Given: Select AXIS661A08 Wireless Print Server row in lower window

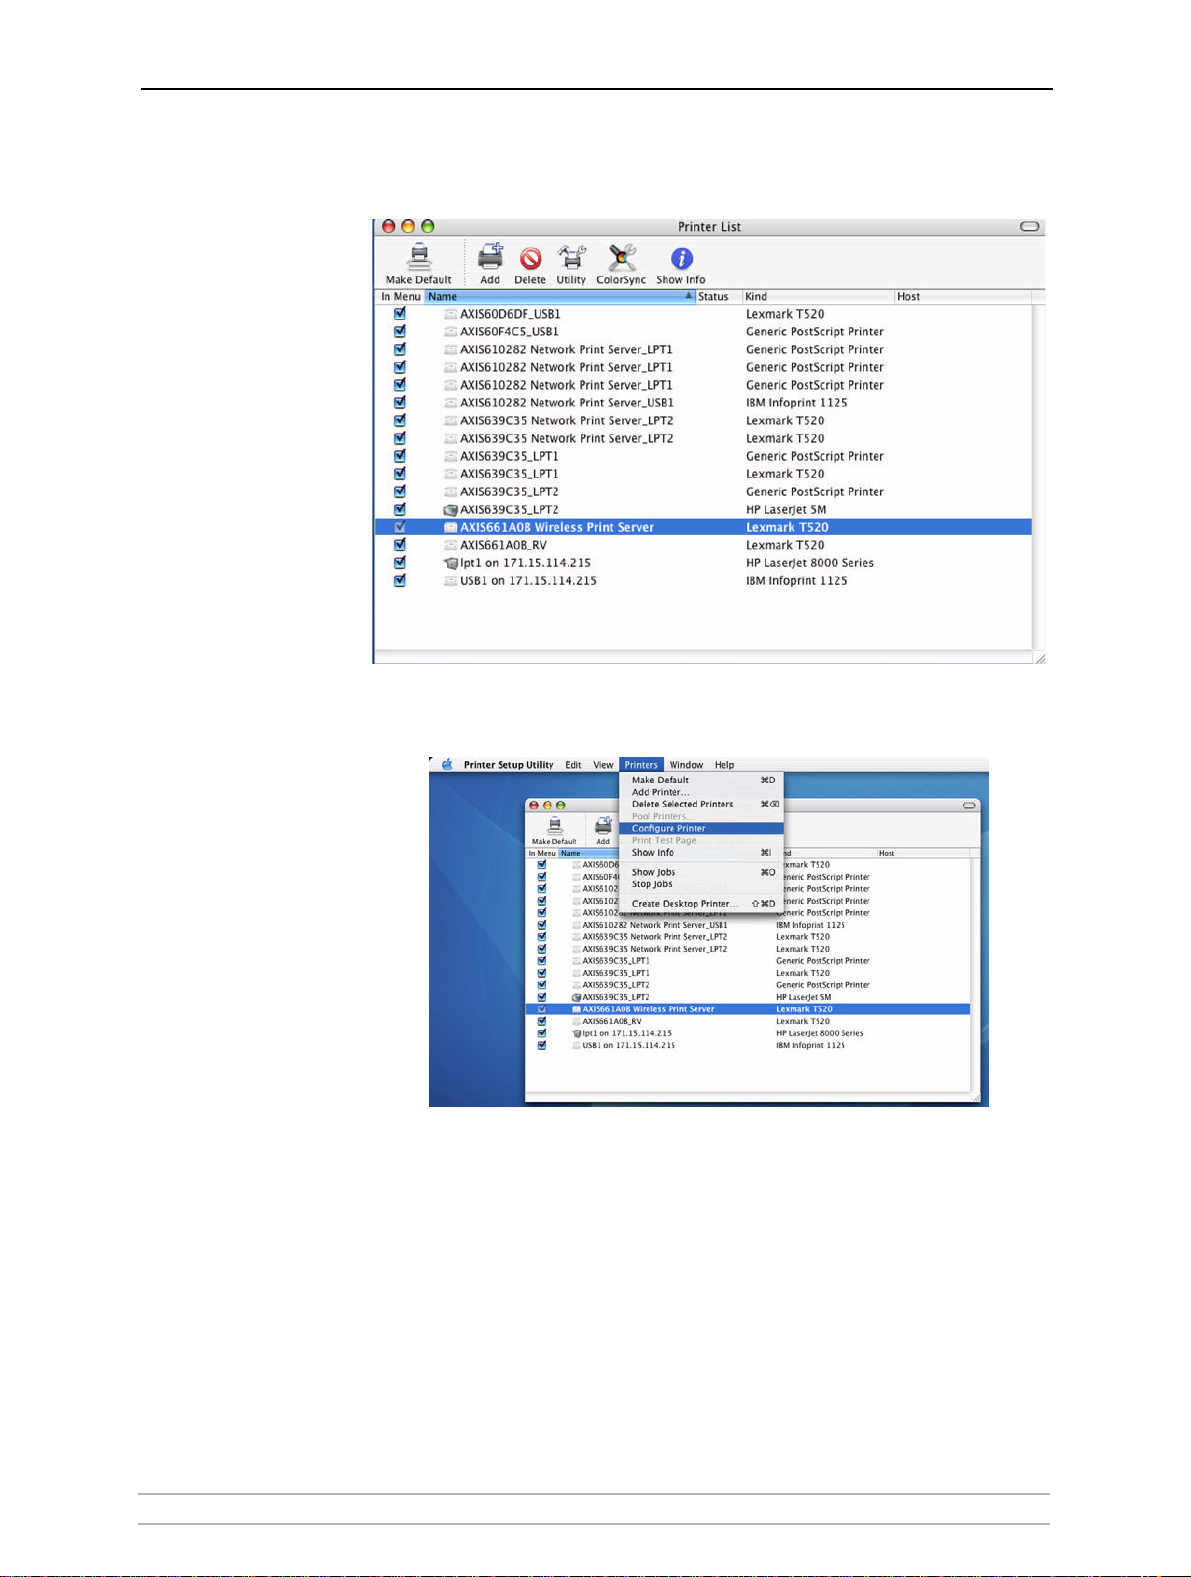Looking at the screenshot, I should [x=748, y=1009].
